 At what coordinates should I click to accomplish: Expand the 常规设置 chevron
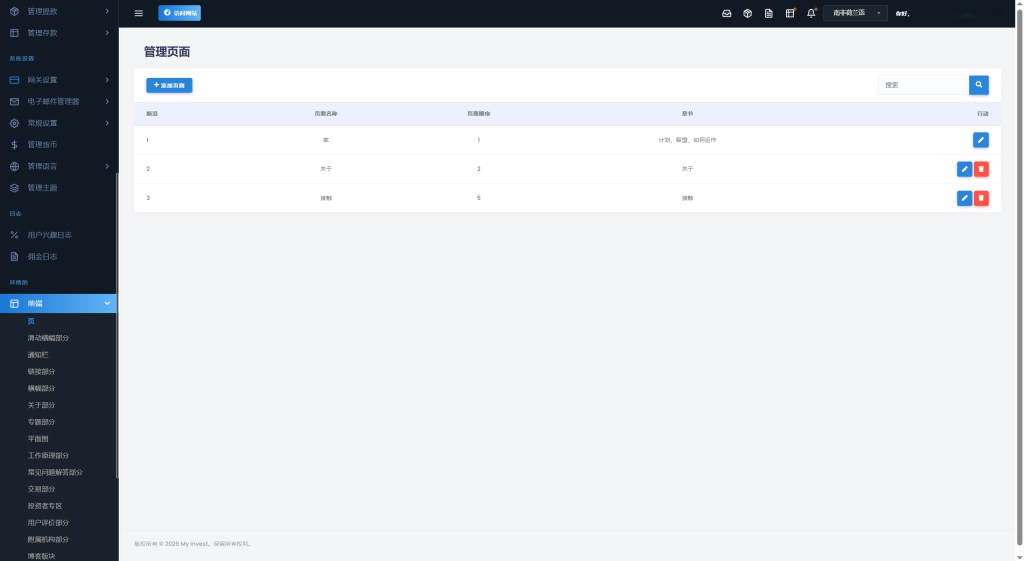tap(107, 123)
